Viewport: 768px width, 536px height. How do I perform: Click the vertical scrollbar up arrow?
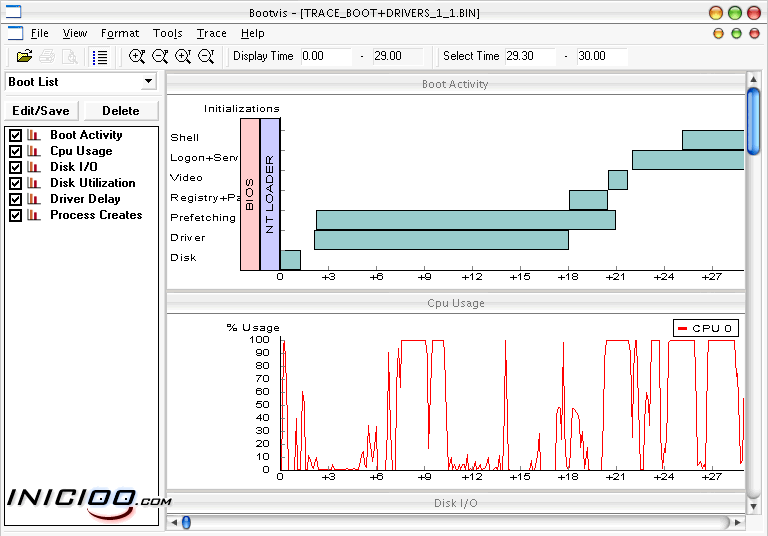pyautogui.click(x=753, y=79)
